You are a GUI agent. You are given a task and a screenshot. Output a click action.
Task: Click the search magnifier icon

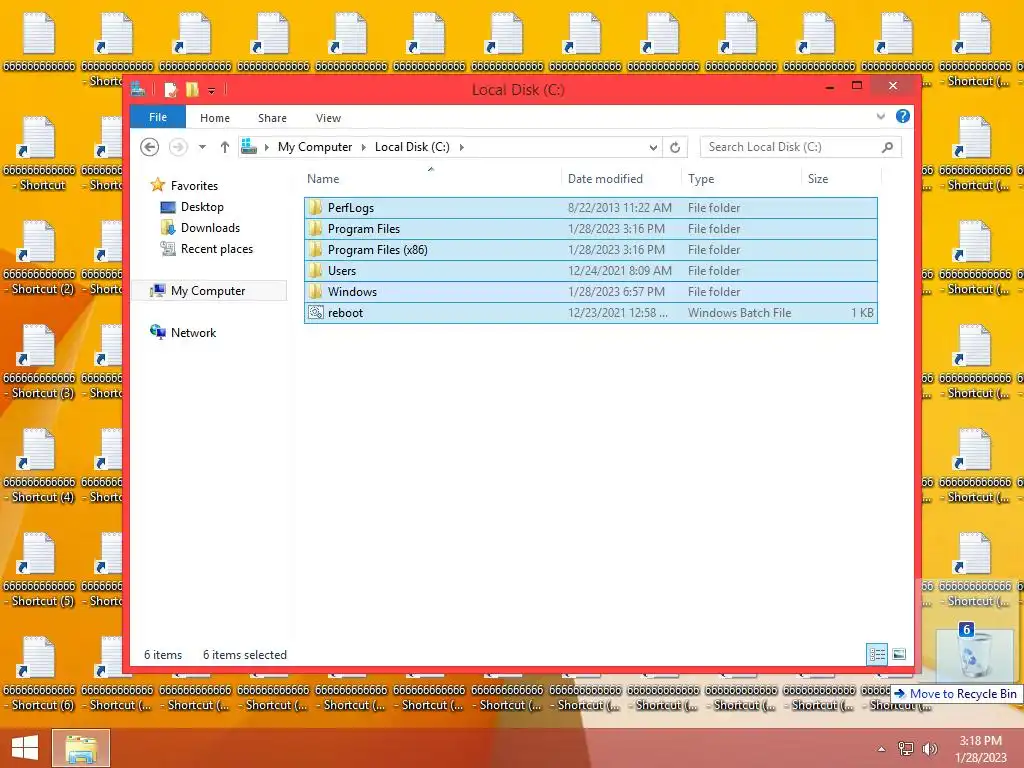[887, 147]
